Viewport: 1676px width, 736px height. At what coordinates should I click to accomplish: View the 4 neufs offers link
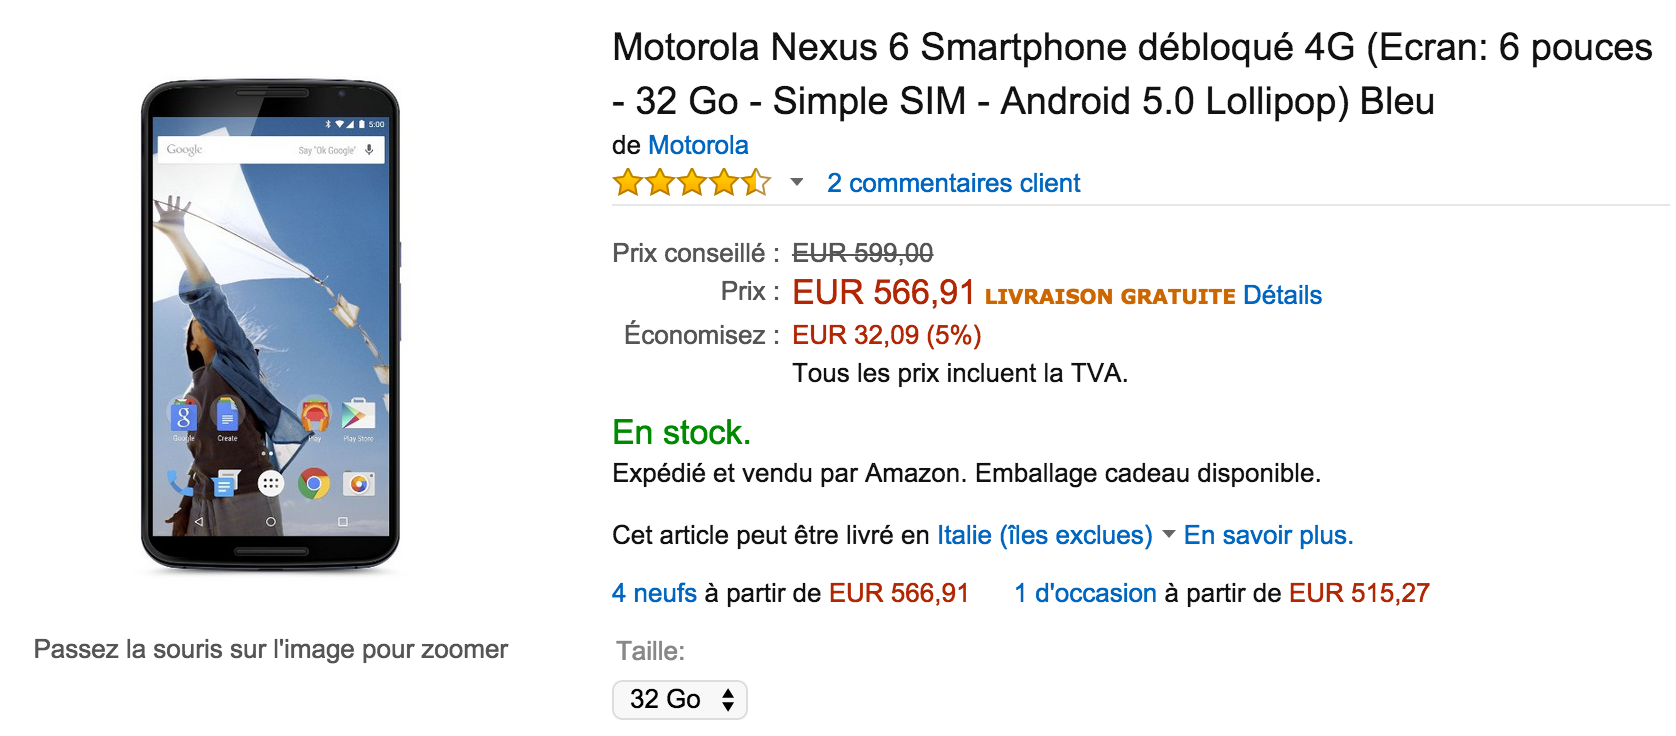pyautogui.click(x=654, y=593)
